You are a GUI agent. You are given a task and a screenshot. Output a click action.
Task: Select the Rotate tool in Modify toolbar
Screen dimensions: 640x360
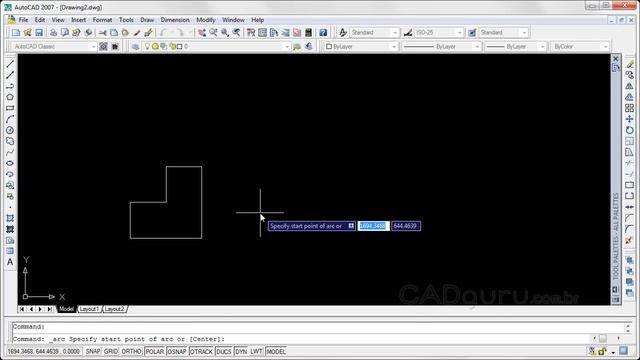629,130
